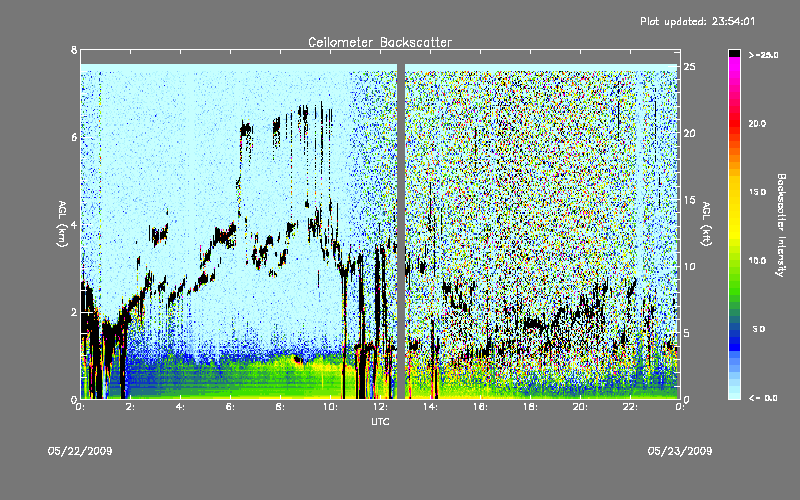Click the green colorbar region near 10.0
Viewport: 800px width, 500px height.
734,261
